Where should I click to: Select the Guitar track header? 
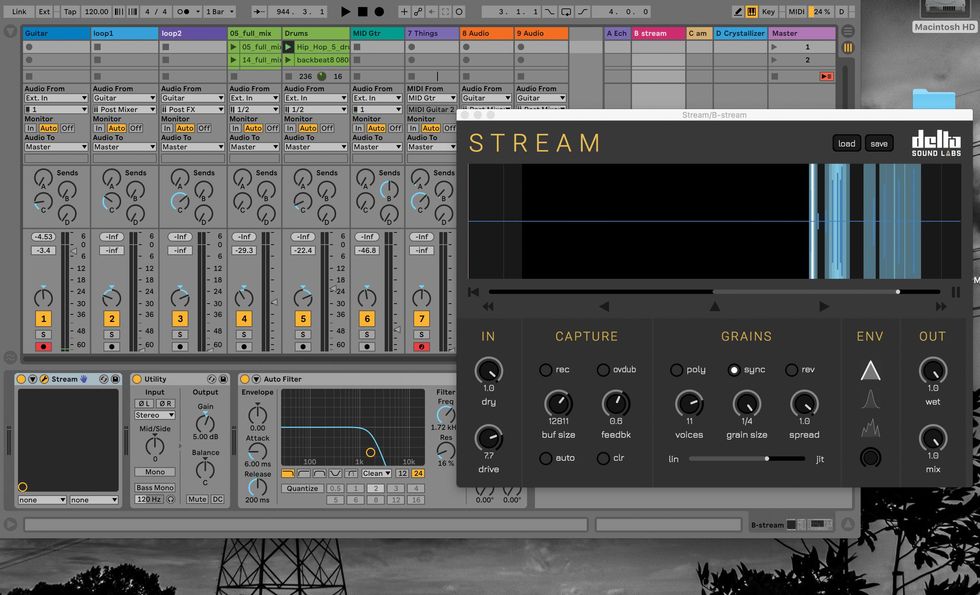pyautogui.click(x=56, y=33)
